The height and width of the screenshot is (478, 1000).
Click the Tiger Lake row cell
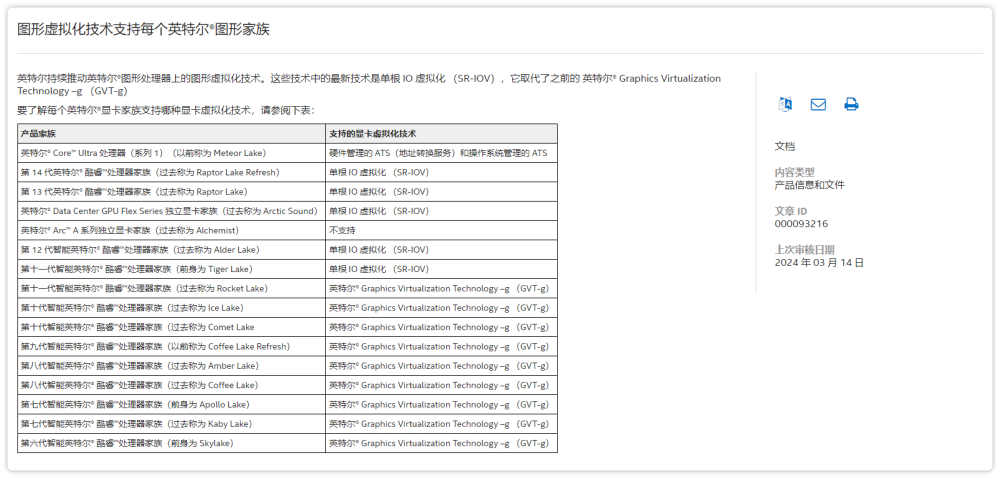coord(172,269)
